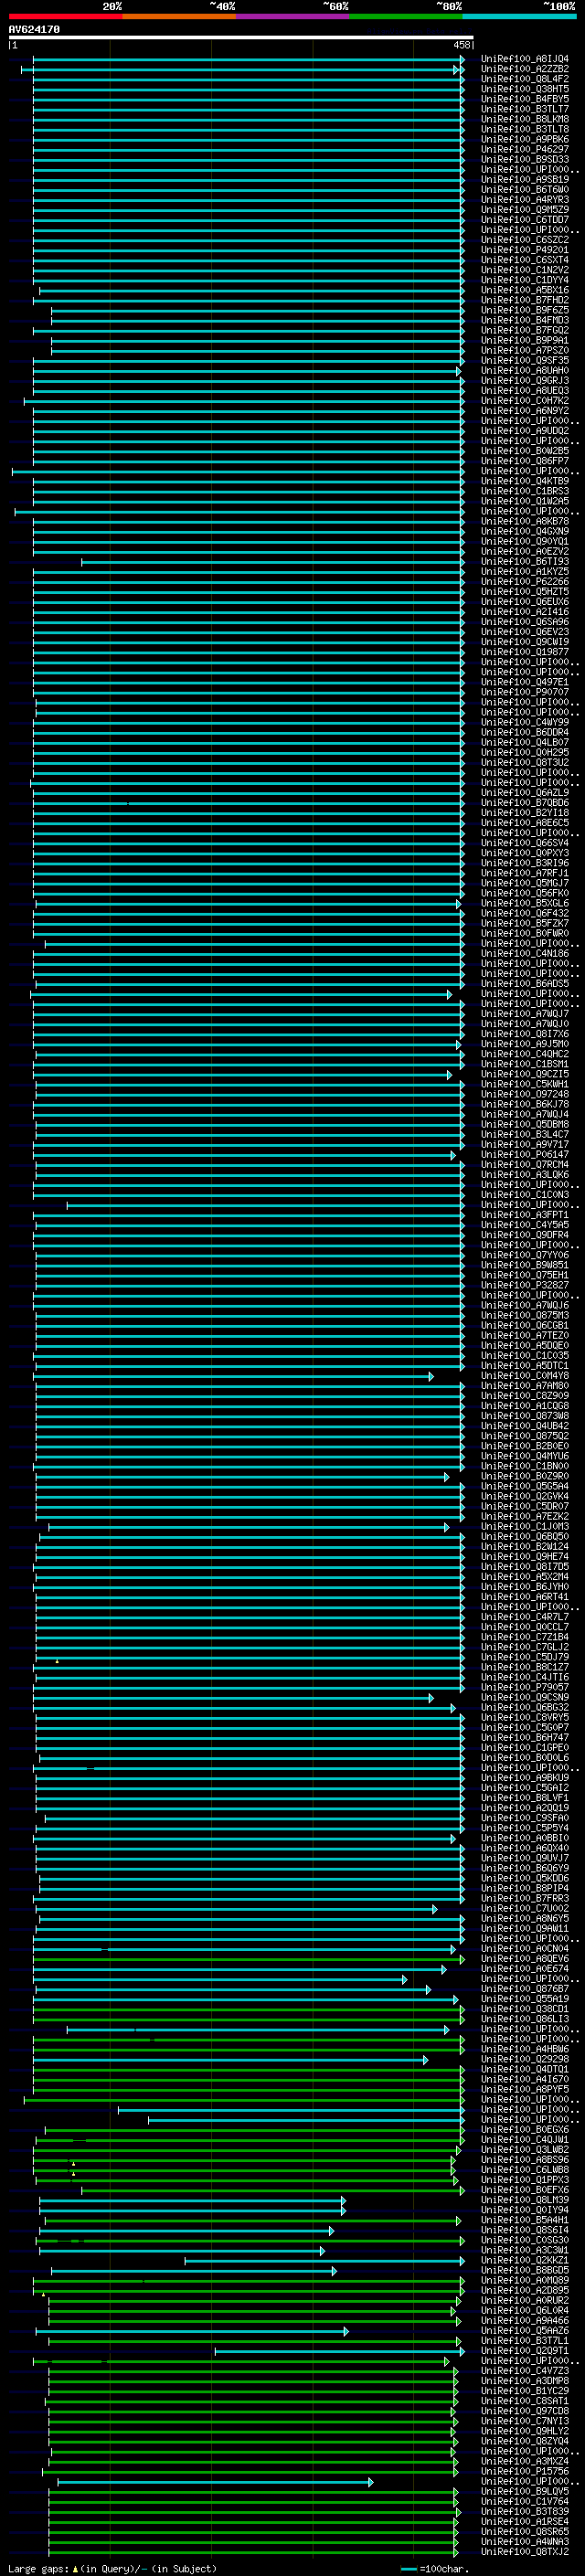This screenshot has height=2576, width=585.
Task: Open hit UniRef100_Q8L4F2
Action: [524, 79]
